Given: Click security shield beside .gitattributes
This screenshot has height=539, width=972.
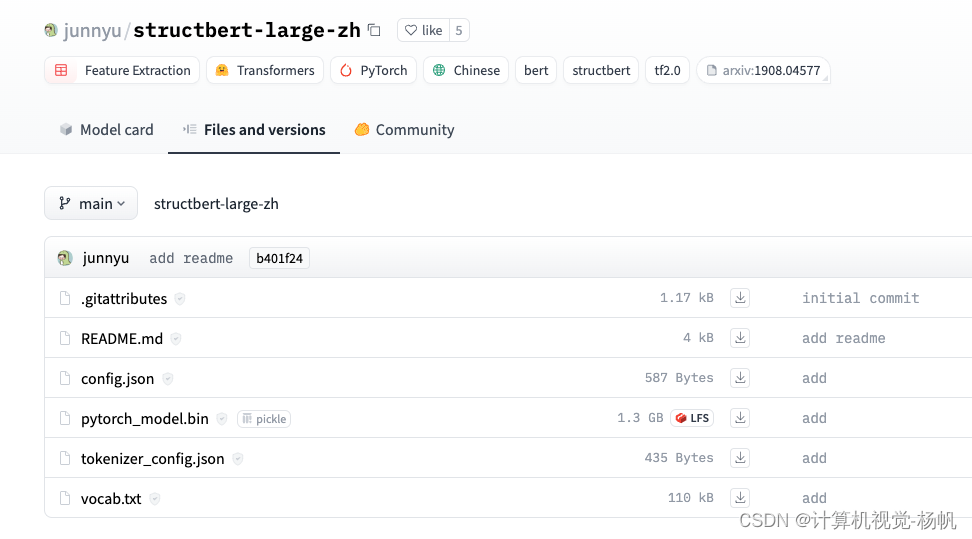Looking at the screenshot, I should click(x=180, y=298).
